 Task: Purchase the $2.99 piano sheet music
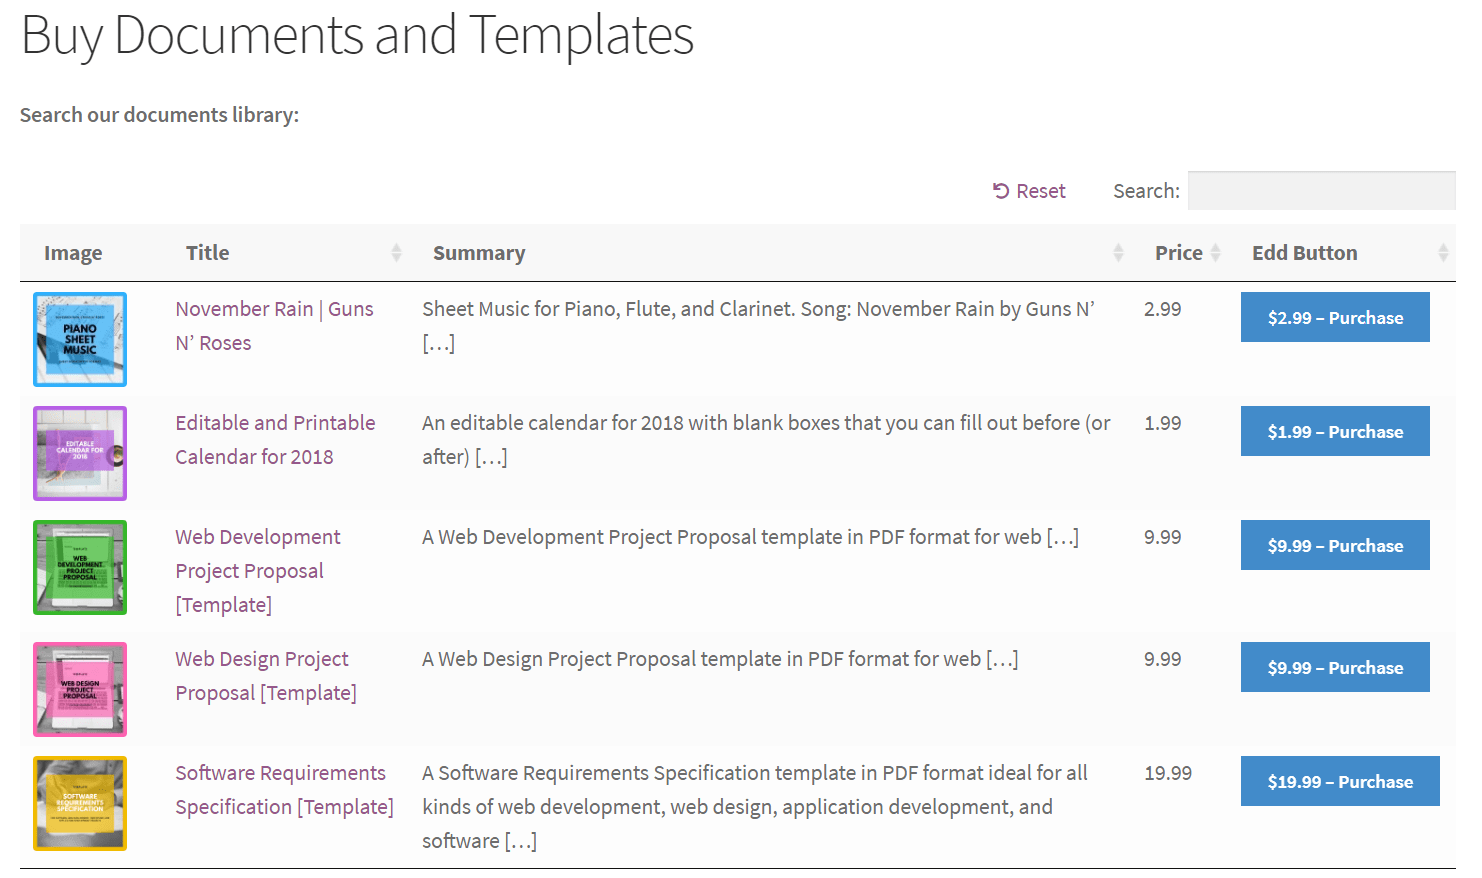(x=1335, y=317)
